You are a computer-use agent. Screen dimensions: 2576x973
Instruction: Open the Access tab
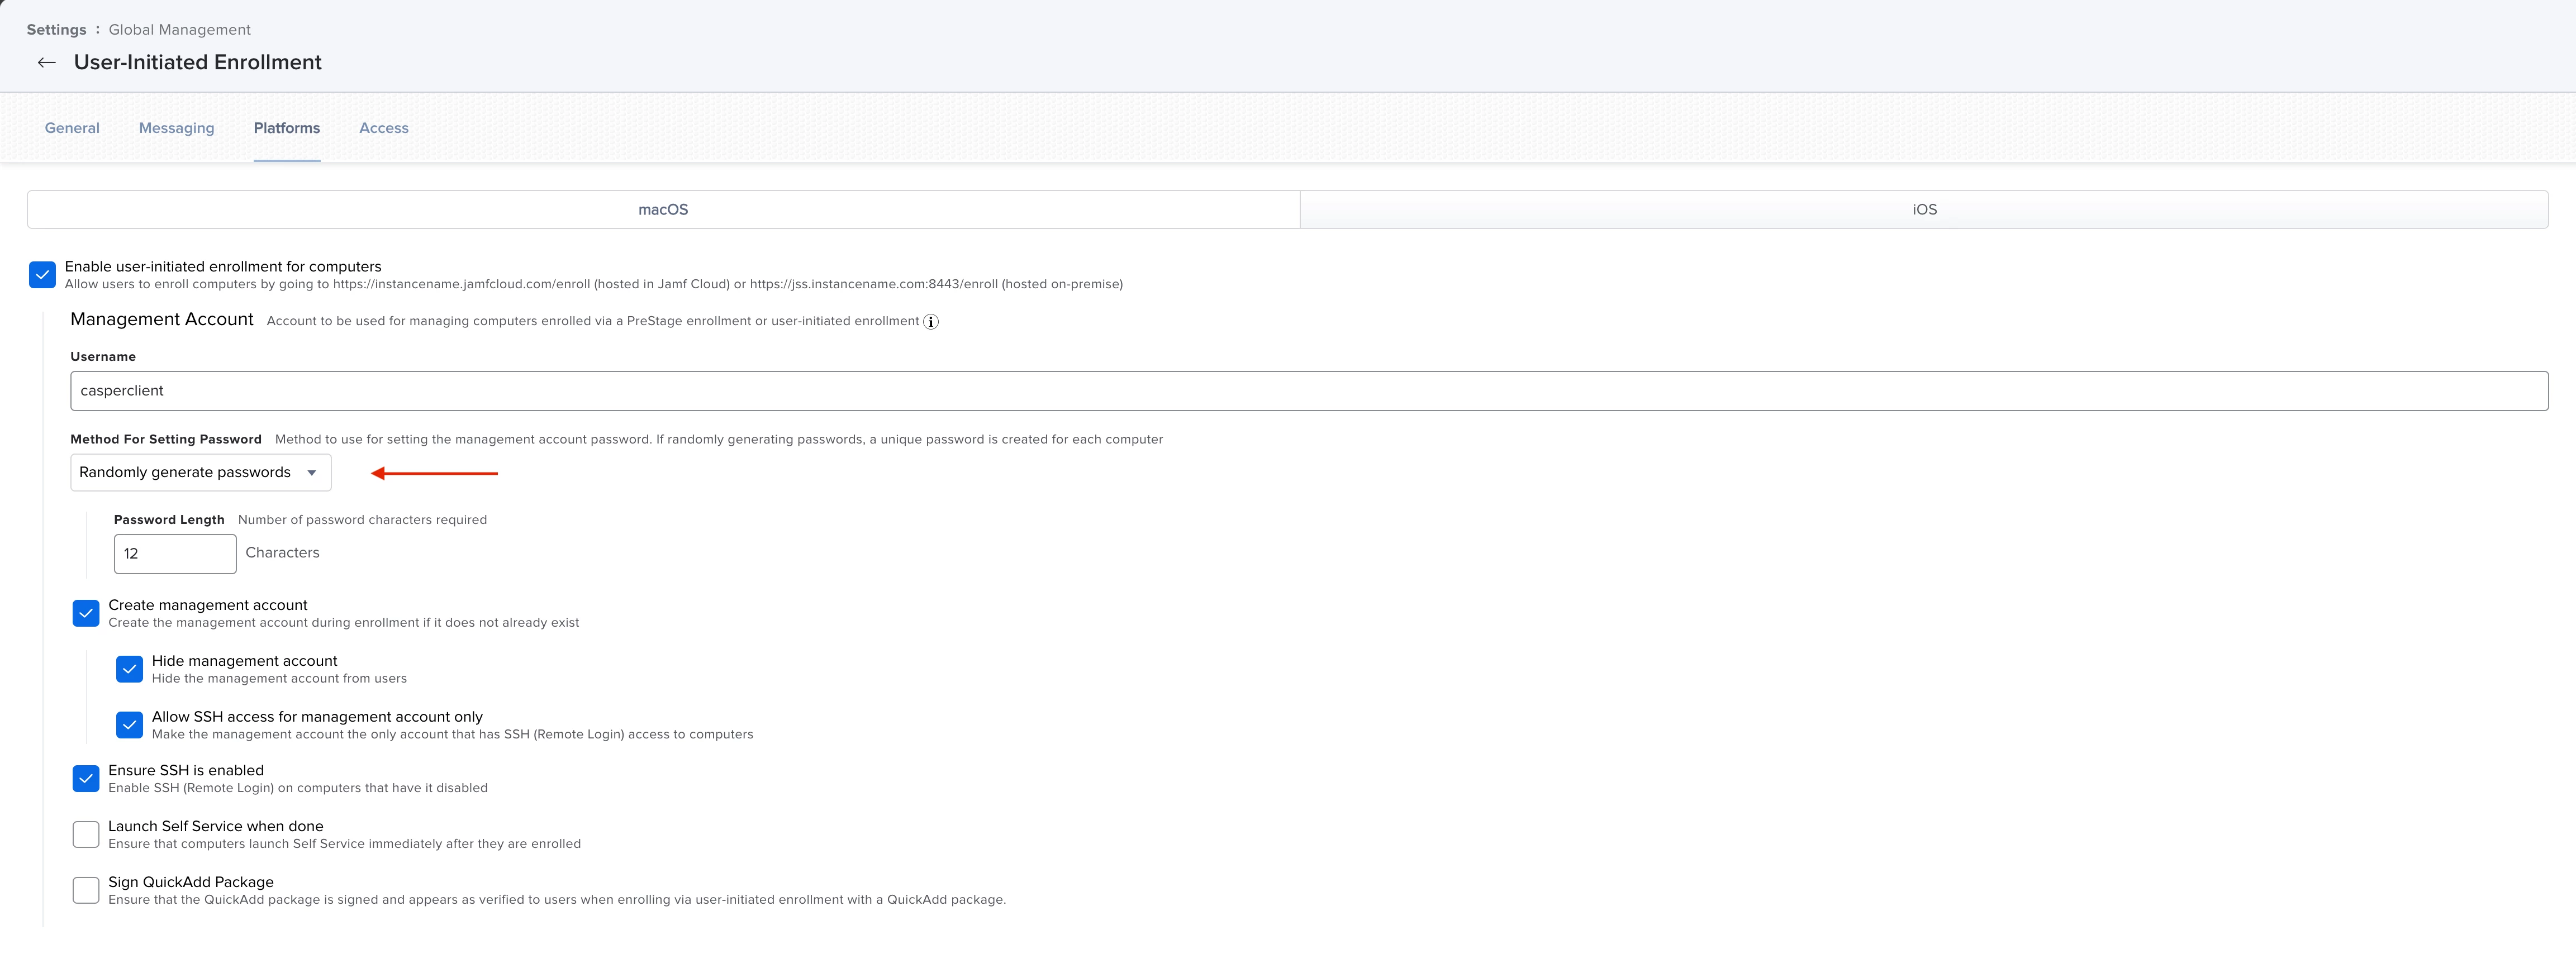384,128
